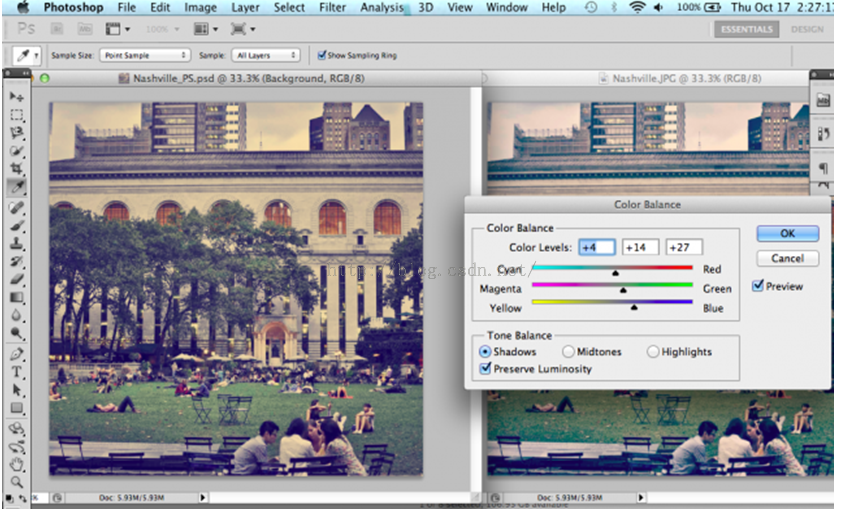Cancel the Color Balance dialog
The width and height of the screenshot is (847, 519).
[787, 258]
